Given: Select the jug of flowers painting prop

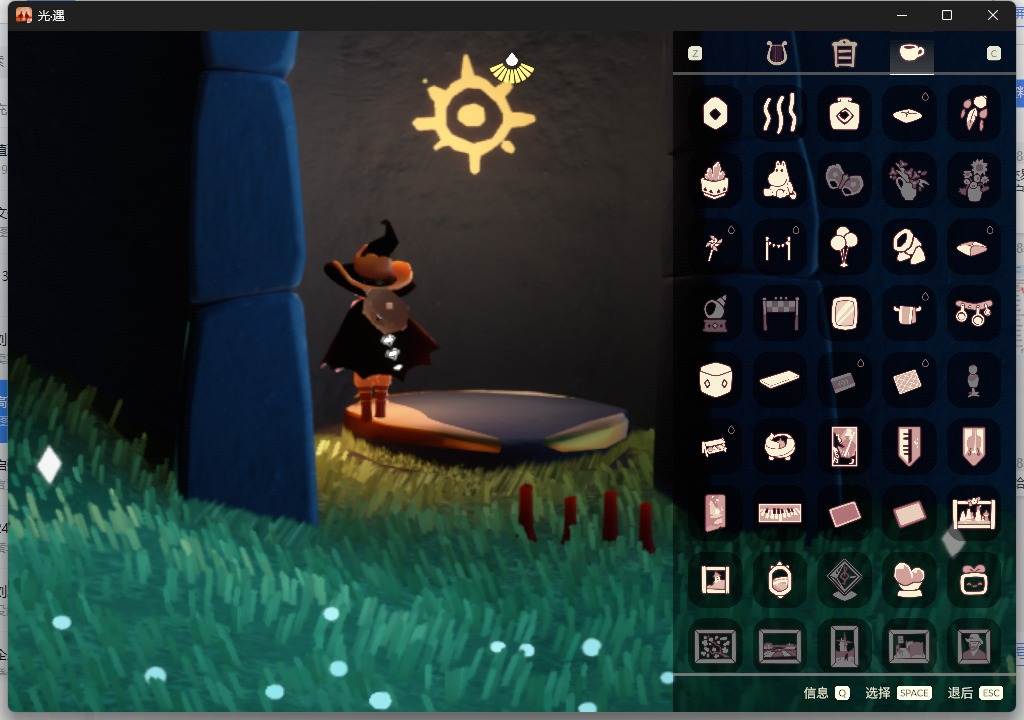Looking at the screenshot, I should click(x=908, y=180).
